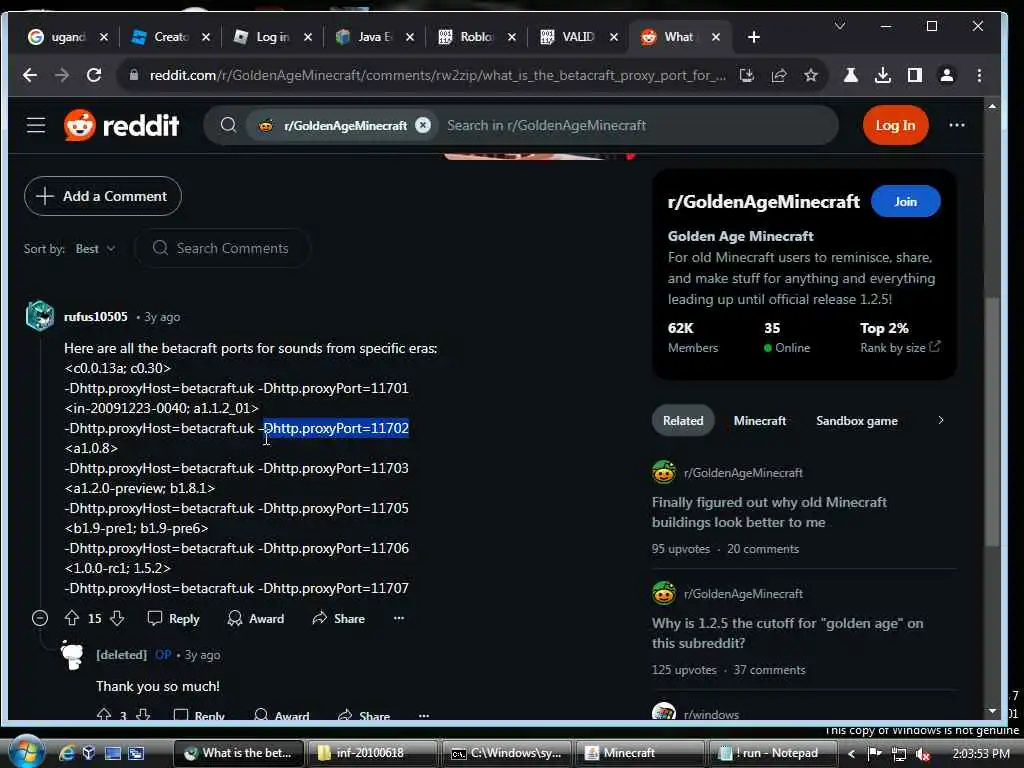The width and height of the screenshot is (1024, 768).
Task: Click the page vertical scrollbar
Action: [992, 422]
